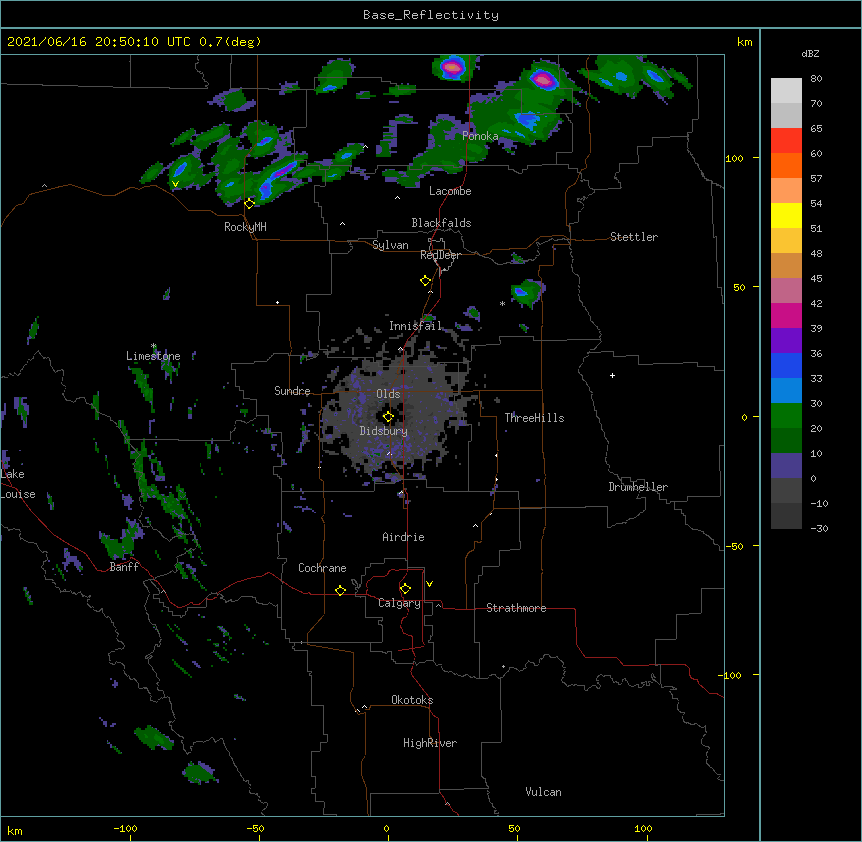Viewport: 862px width, 842px height.
Task: Pick the purple 36-39 dBZ legend swatch
Action: [x=786, y=341]
